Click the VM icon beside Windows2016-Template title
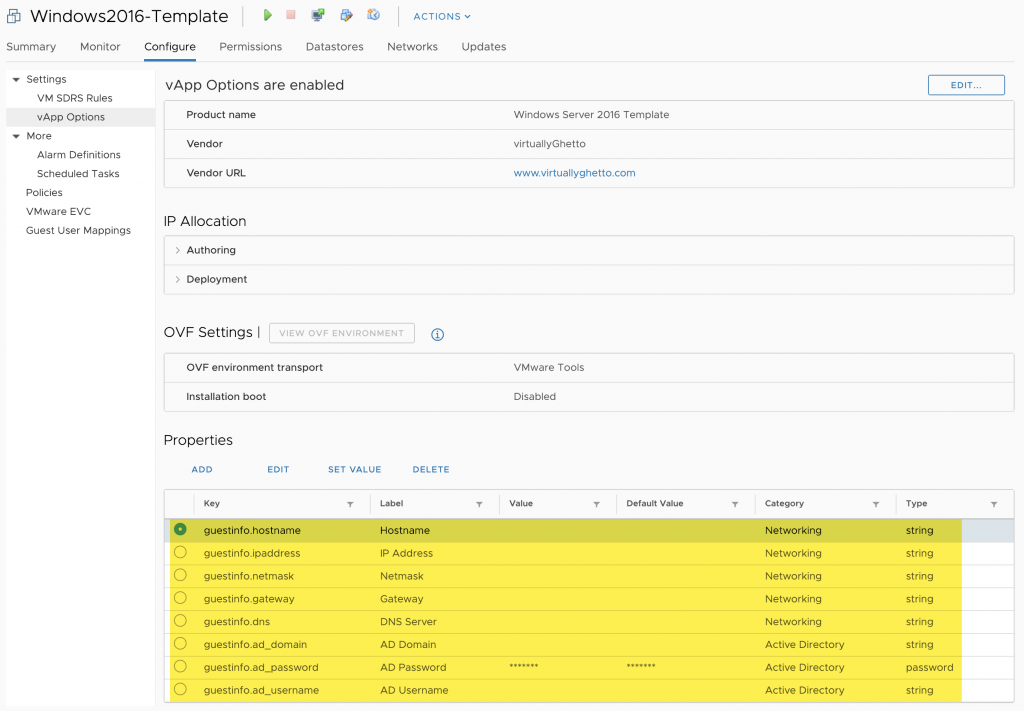 pyautogui.click(x=13, y=16)
